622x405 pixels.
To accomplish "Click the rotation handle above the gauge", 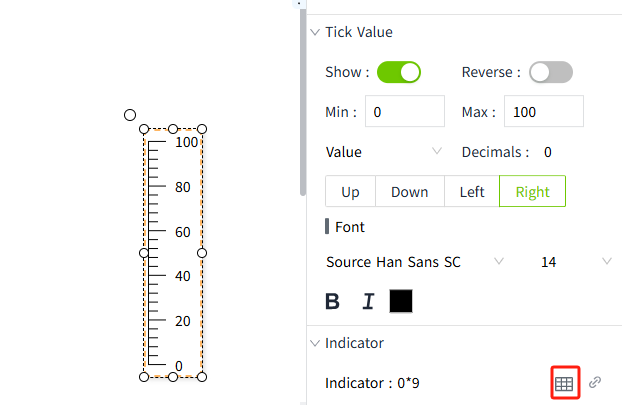I will point(130,115).
